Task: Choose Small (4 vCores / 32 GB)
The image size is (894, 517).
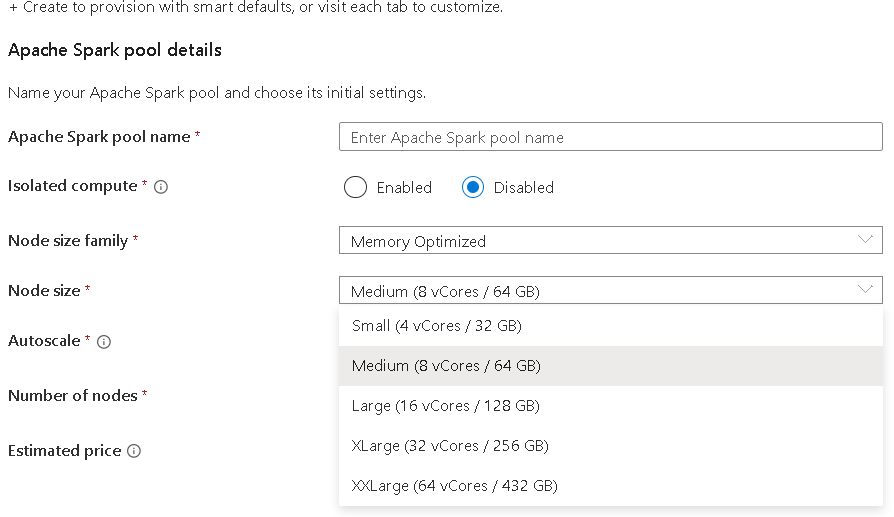Action: click(437, 326)
